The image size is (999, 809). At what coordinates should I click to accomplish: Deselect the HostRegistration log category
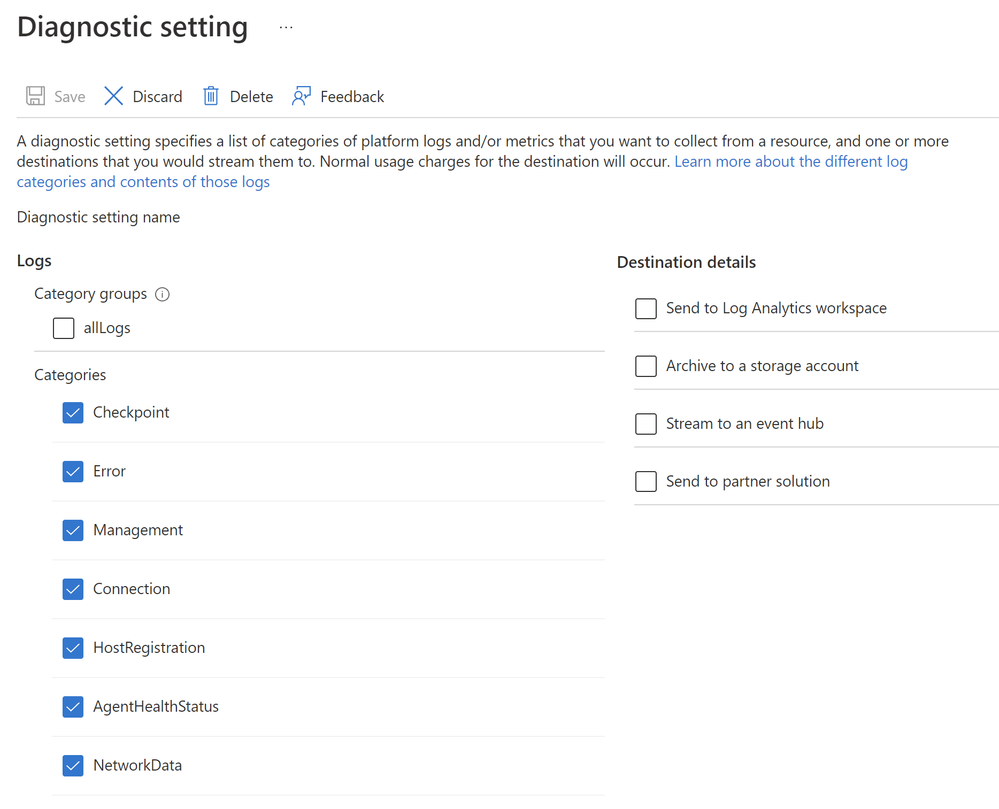click(x=73, y=648)
